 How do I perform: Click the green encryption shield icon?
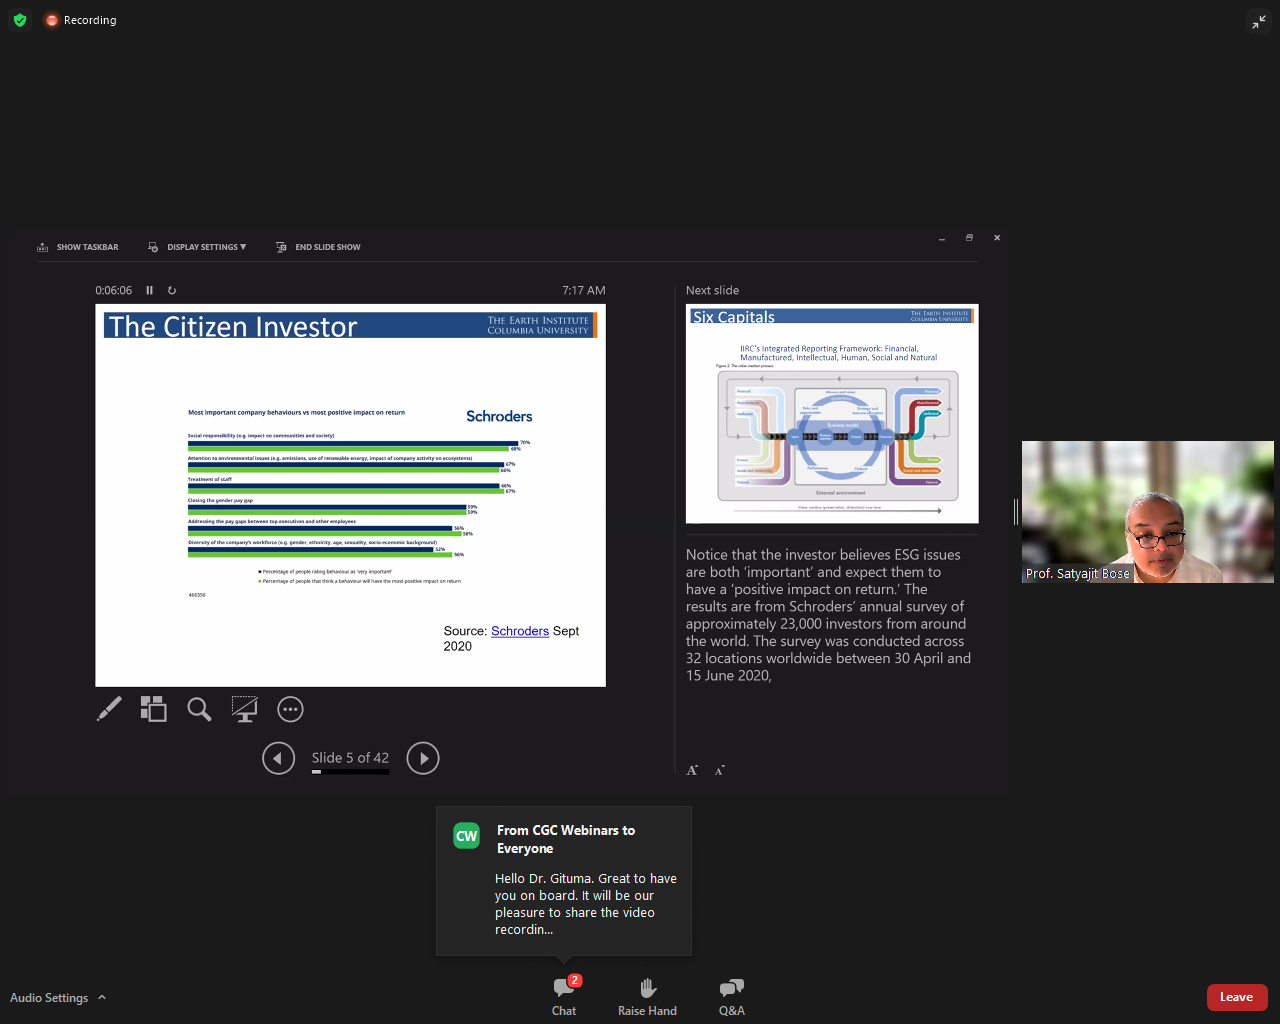pyautogui.click(x=20, y=20)
